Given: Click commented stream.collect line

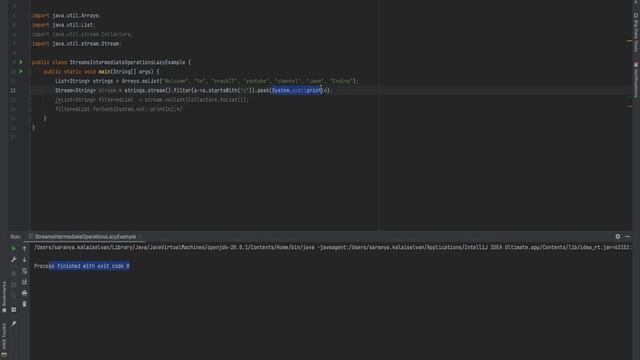Looking at the screenshot, I should coord(152,100).
